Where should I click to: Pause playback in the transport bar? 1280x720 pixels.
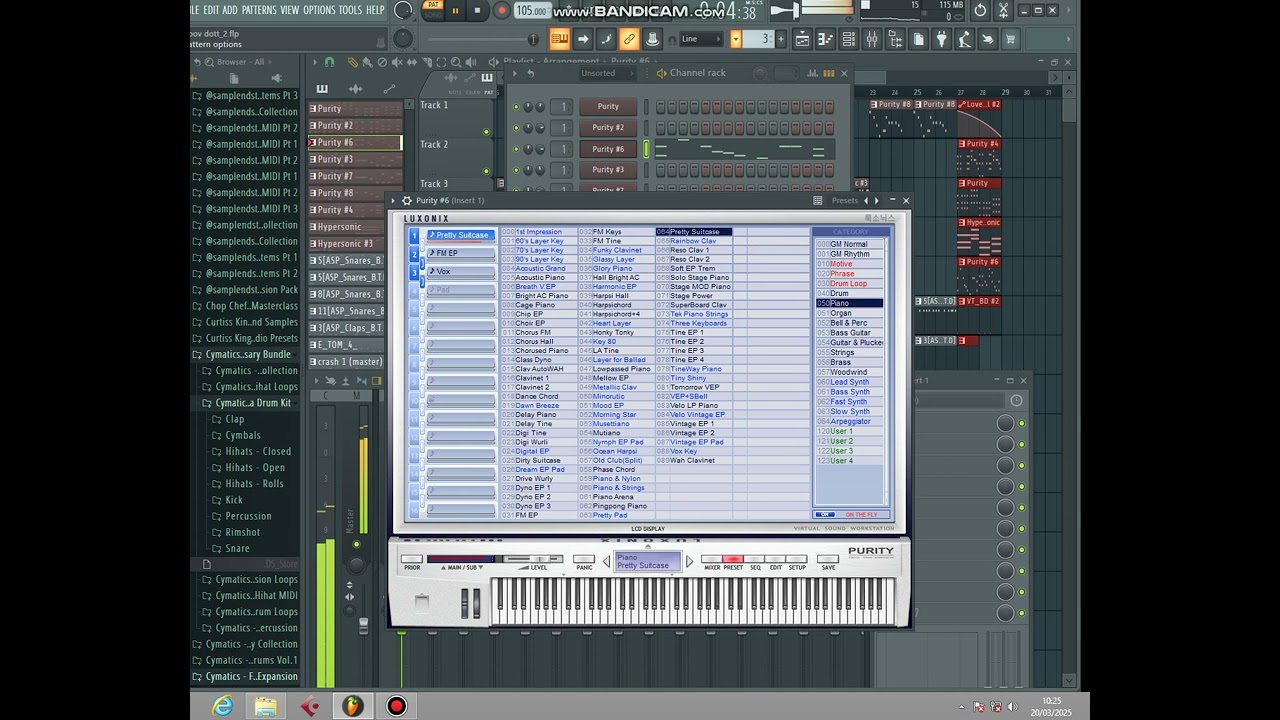455,11
